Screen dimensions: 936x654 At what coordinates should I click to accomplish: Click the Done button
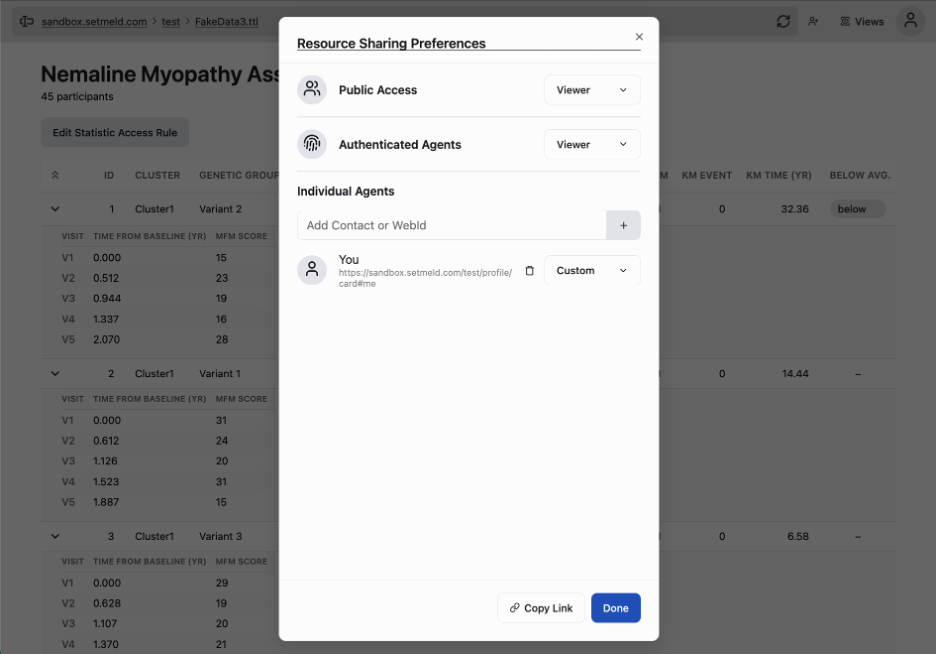pyautogui.click(x=615, y=608)
